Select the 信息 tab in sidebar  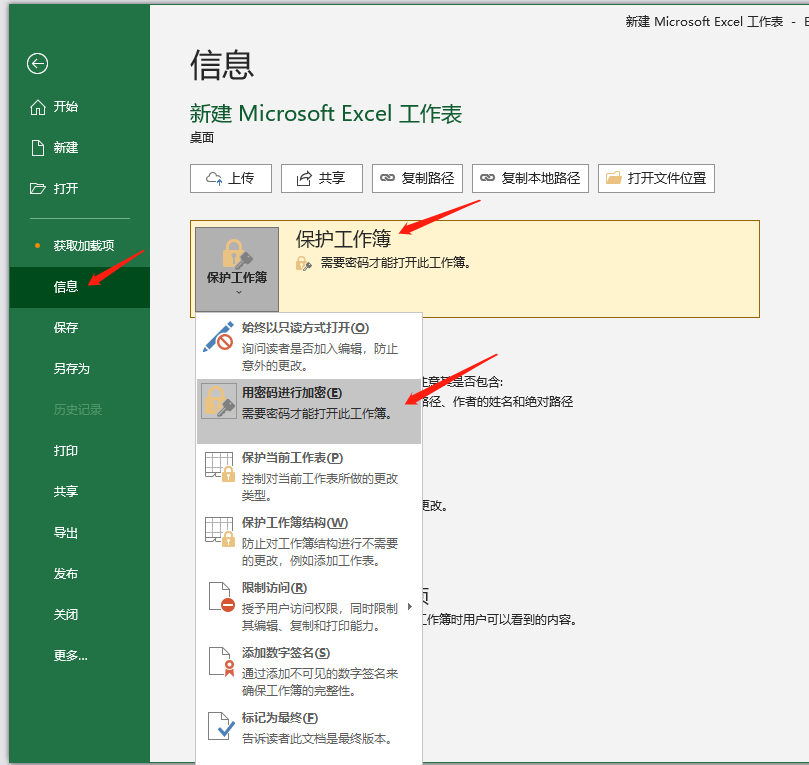(x=79, y=287)
